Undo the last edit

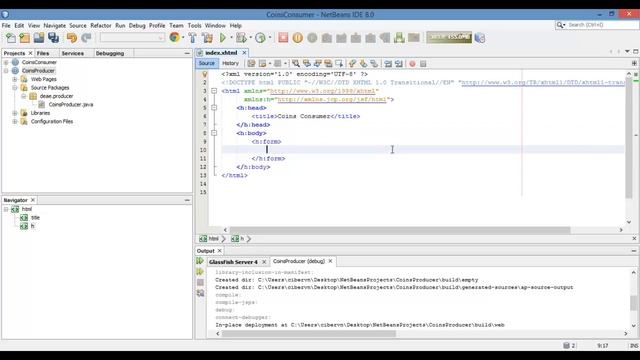point(72,38)
